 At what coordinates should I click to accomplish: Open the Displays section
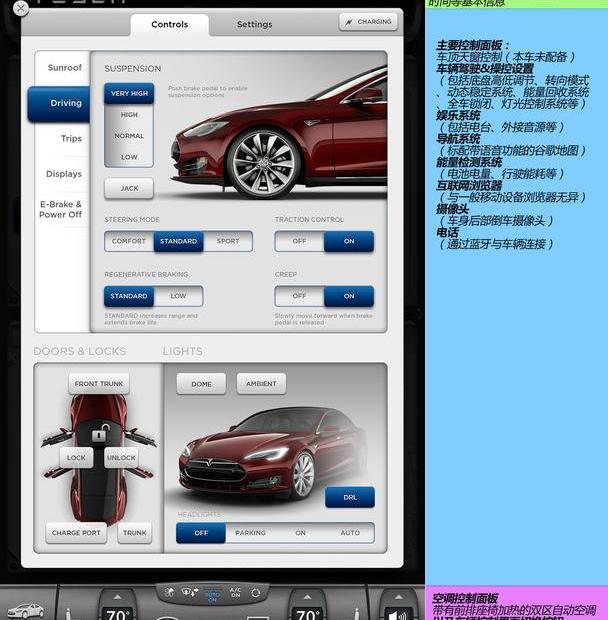tap(64, 174)
